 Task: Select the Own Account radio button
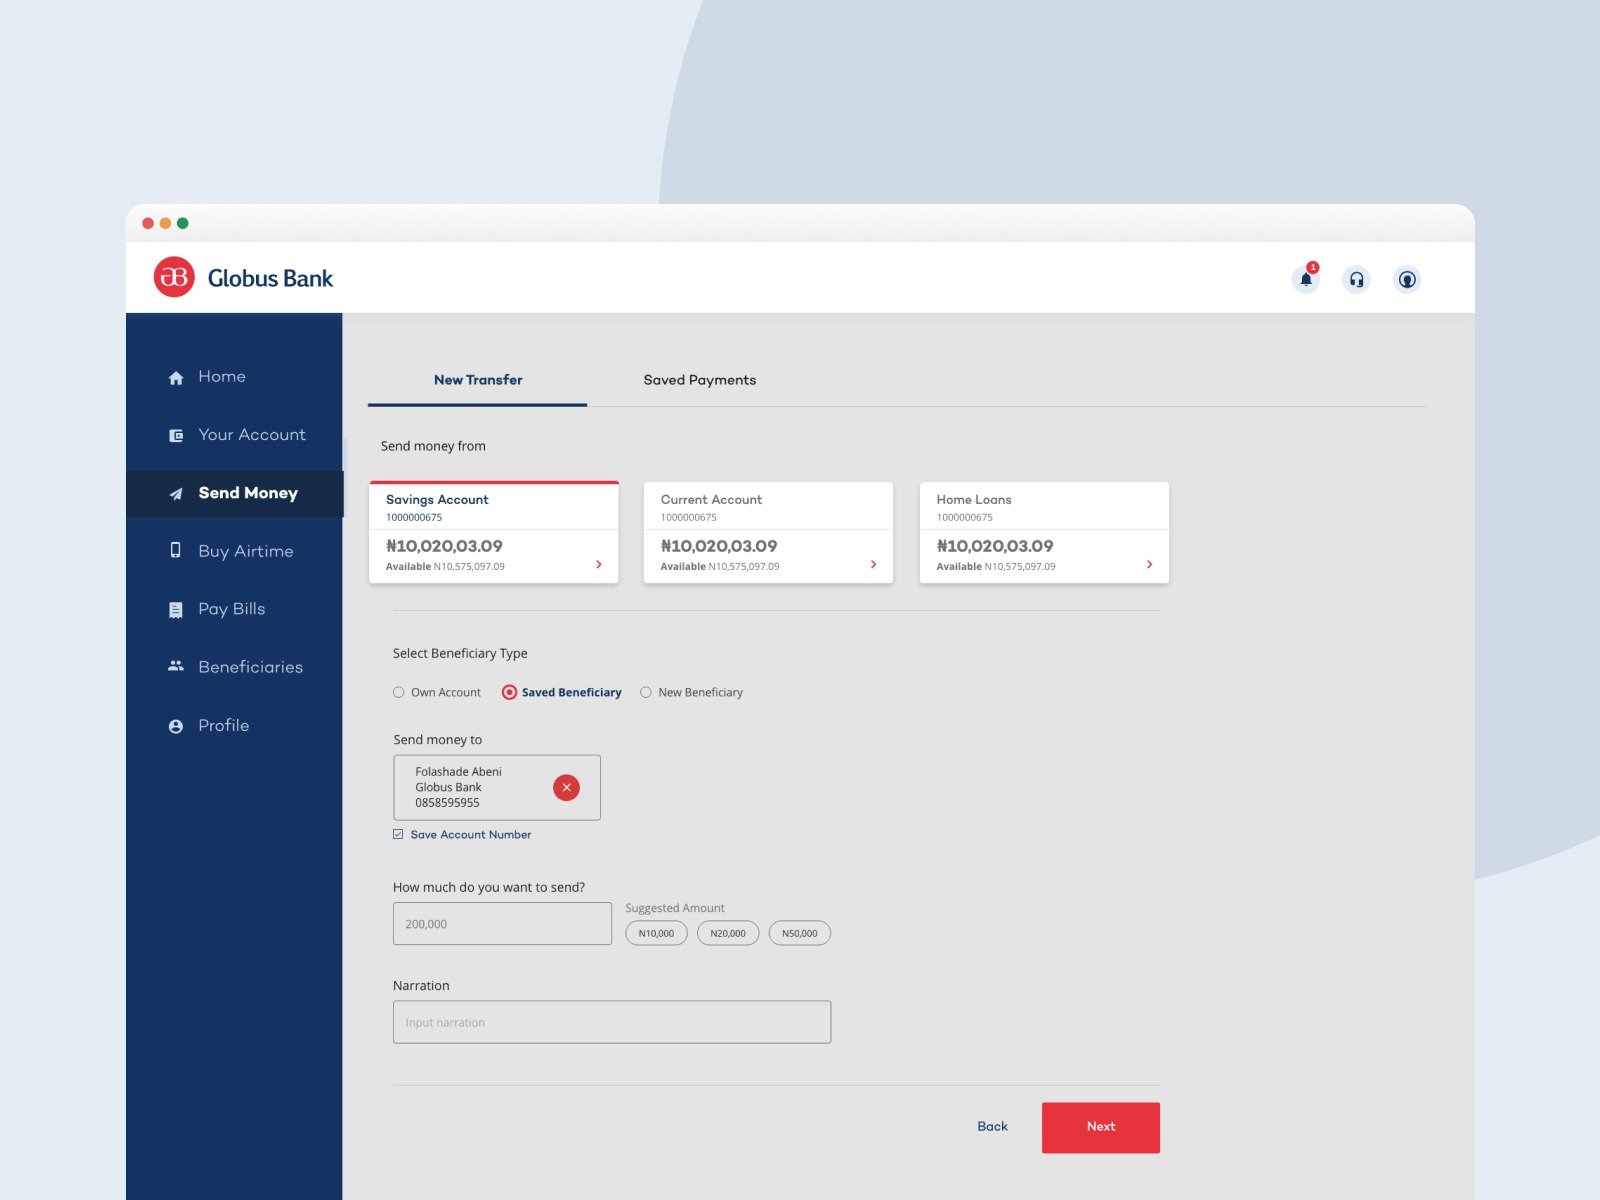[399, 692]
